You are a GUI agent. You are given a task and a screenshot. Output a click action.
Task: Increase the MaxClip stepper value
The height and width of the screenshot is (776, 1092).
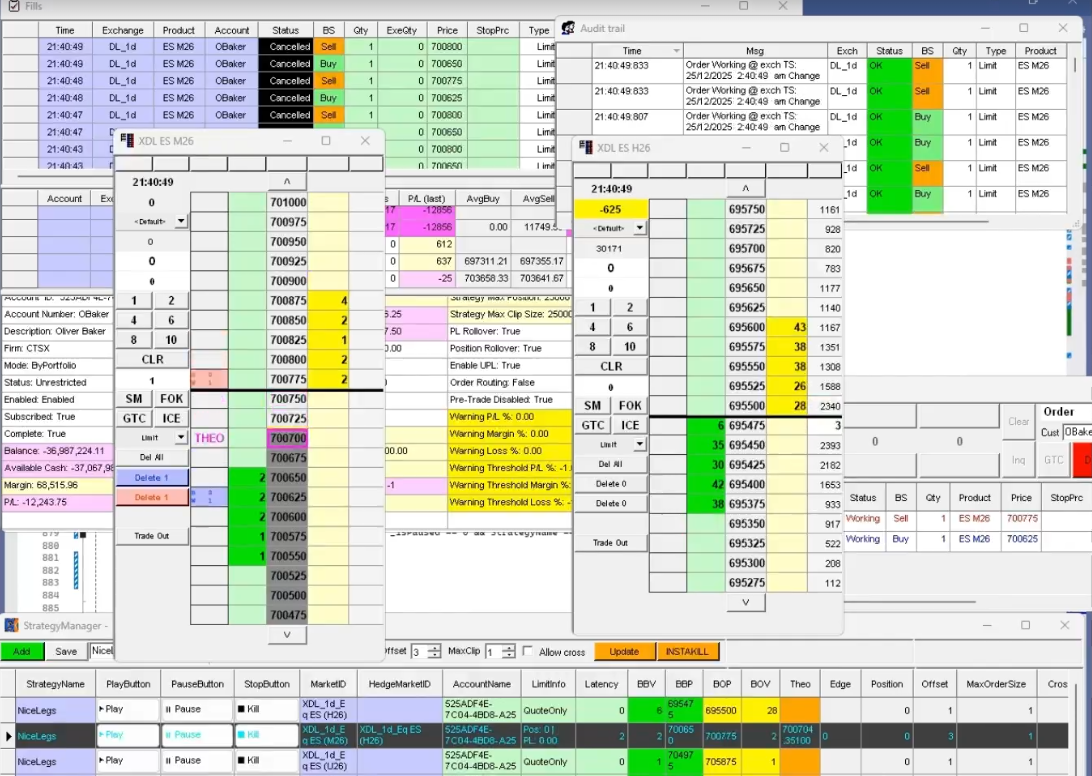(x=508, y=648)
